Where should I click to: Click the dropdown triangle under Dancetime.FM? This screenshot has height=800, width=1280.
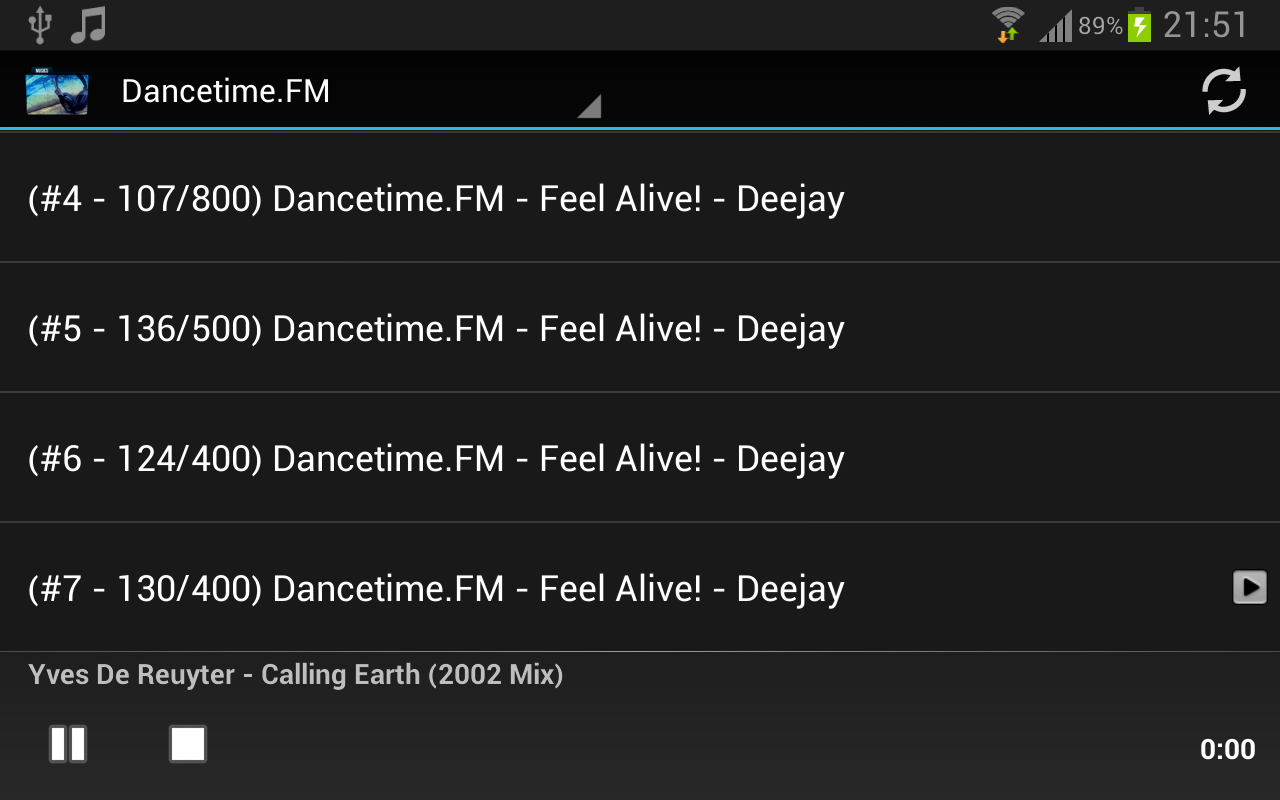[x=589, y=106]
